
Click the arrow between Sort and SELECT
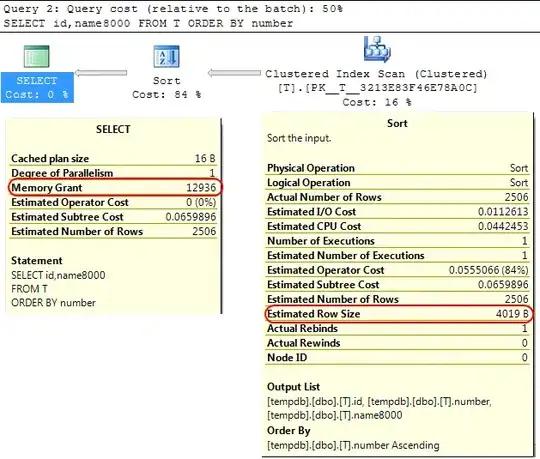101,73
